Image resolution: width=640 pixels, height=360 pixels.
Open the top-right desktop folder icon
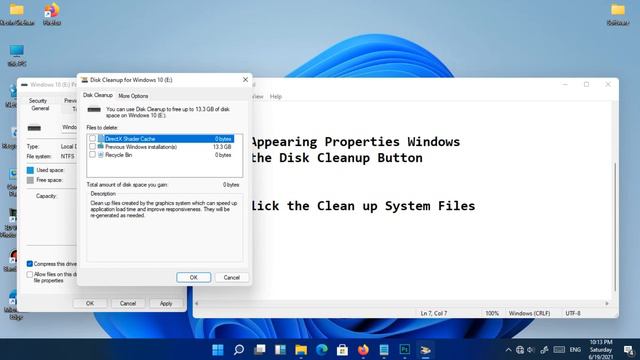click(618, 14)
